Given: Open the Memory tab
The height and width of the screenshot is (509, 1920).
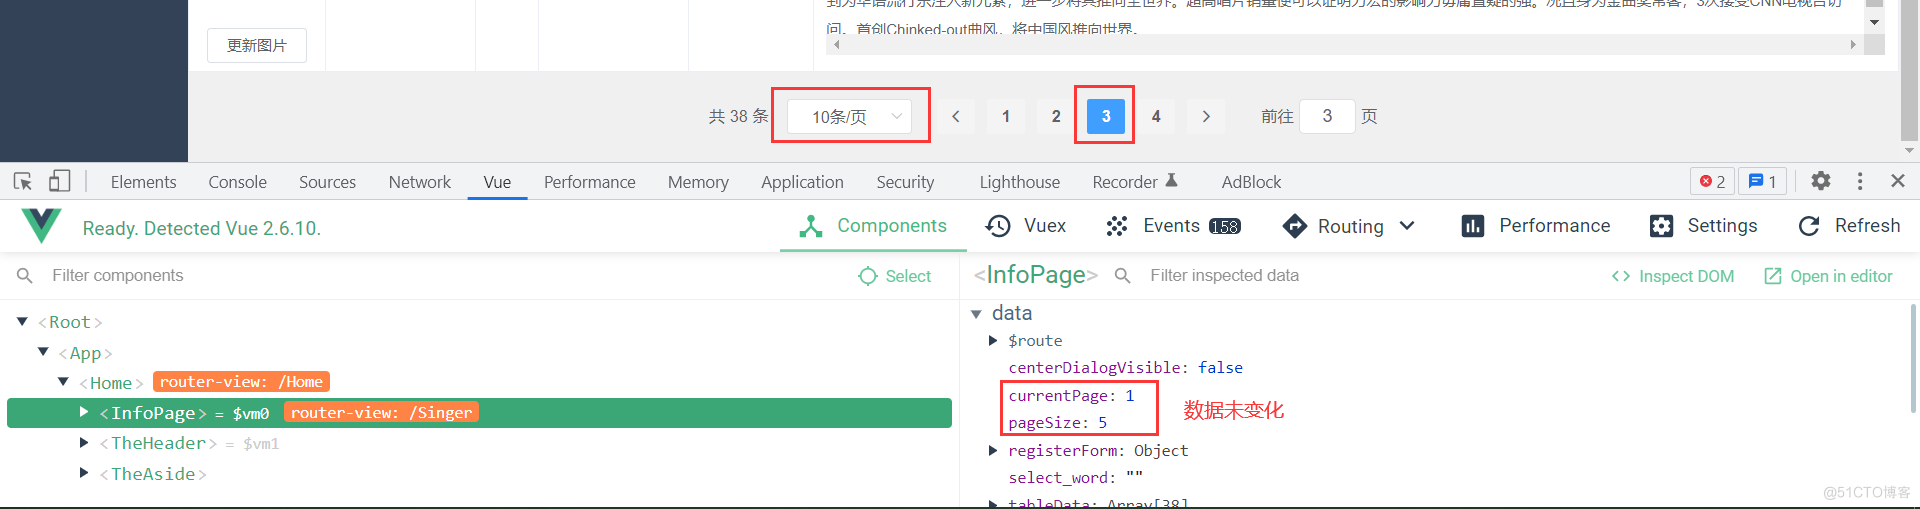Looking at the screenshot, I should point(698,182).
